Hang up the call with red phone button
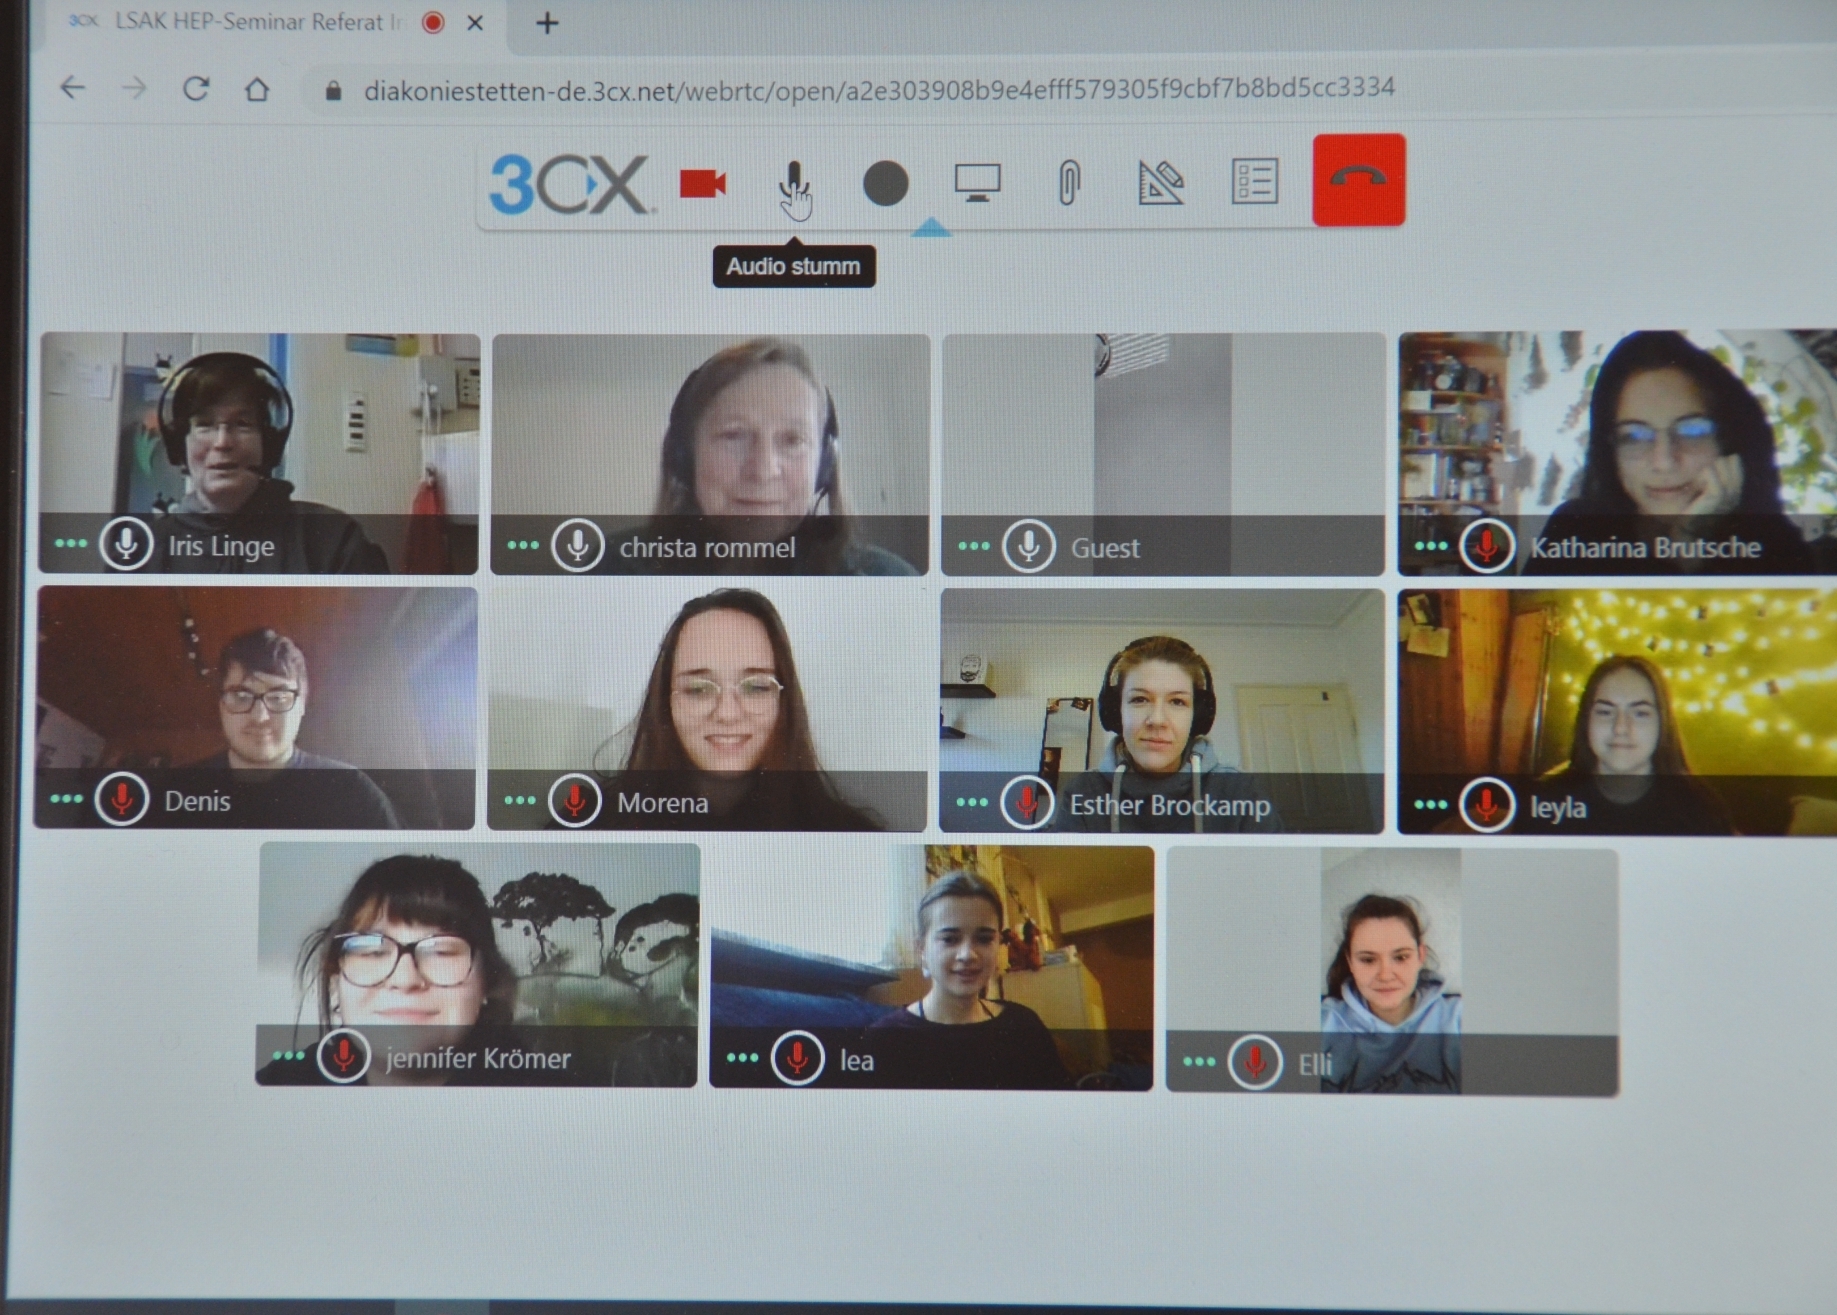Viewport: 1837px width, 1315px height. (1358, 180)
